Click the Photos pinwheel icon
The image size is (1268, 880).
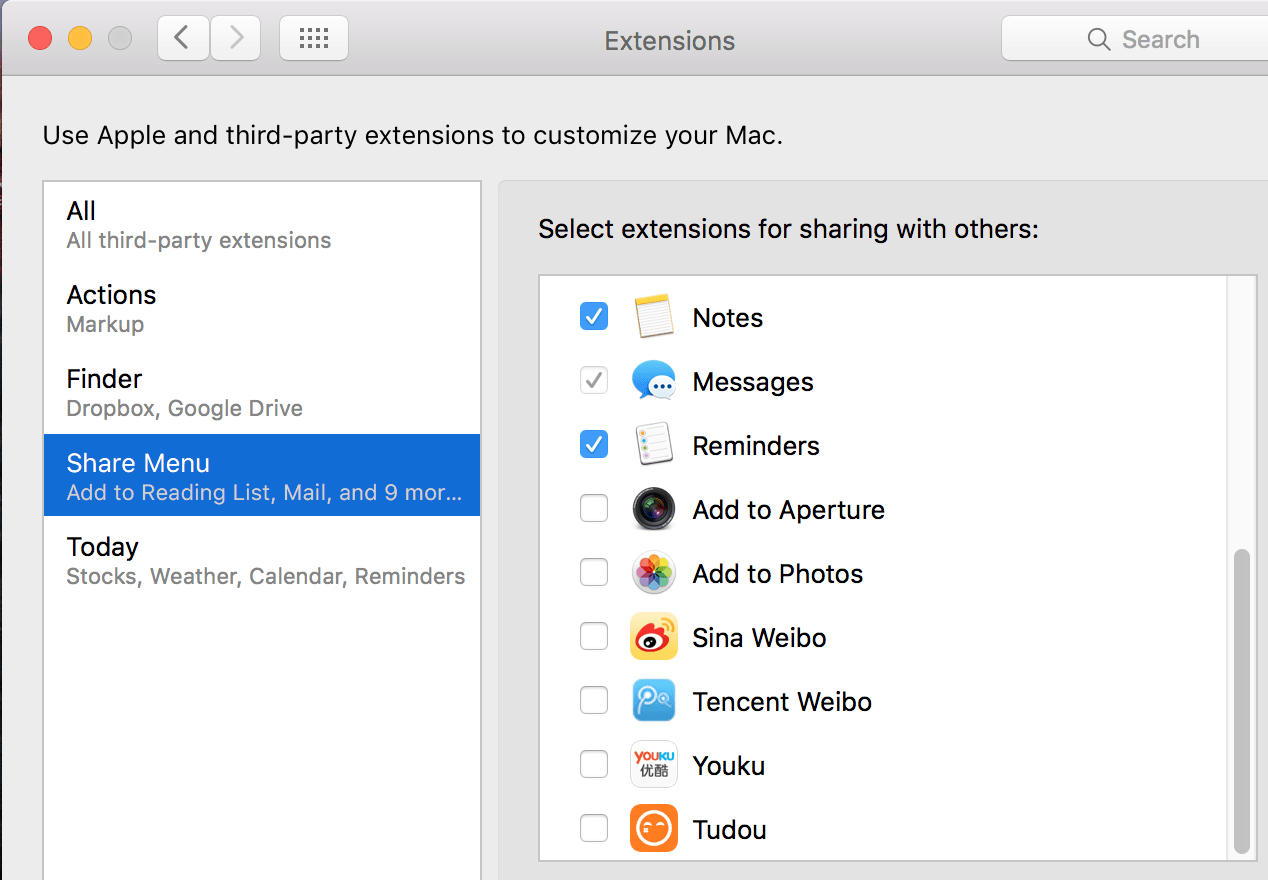(x=654, y=574)
